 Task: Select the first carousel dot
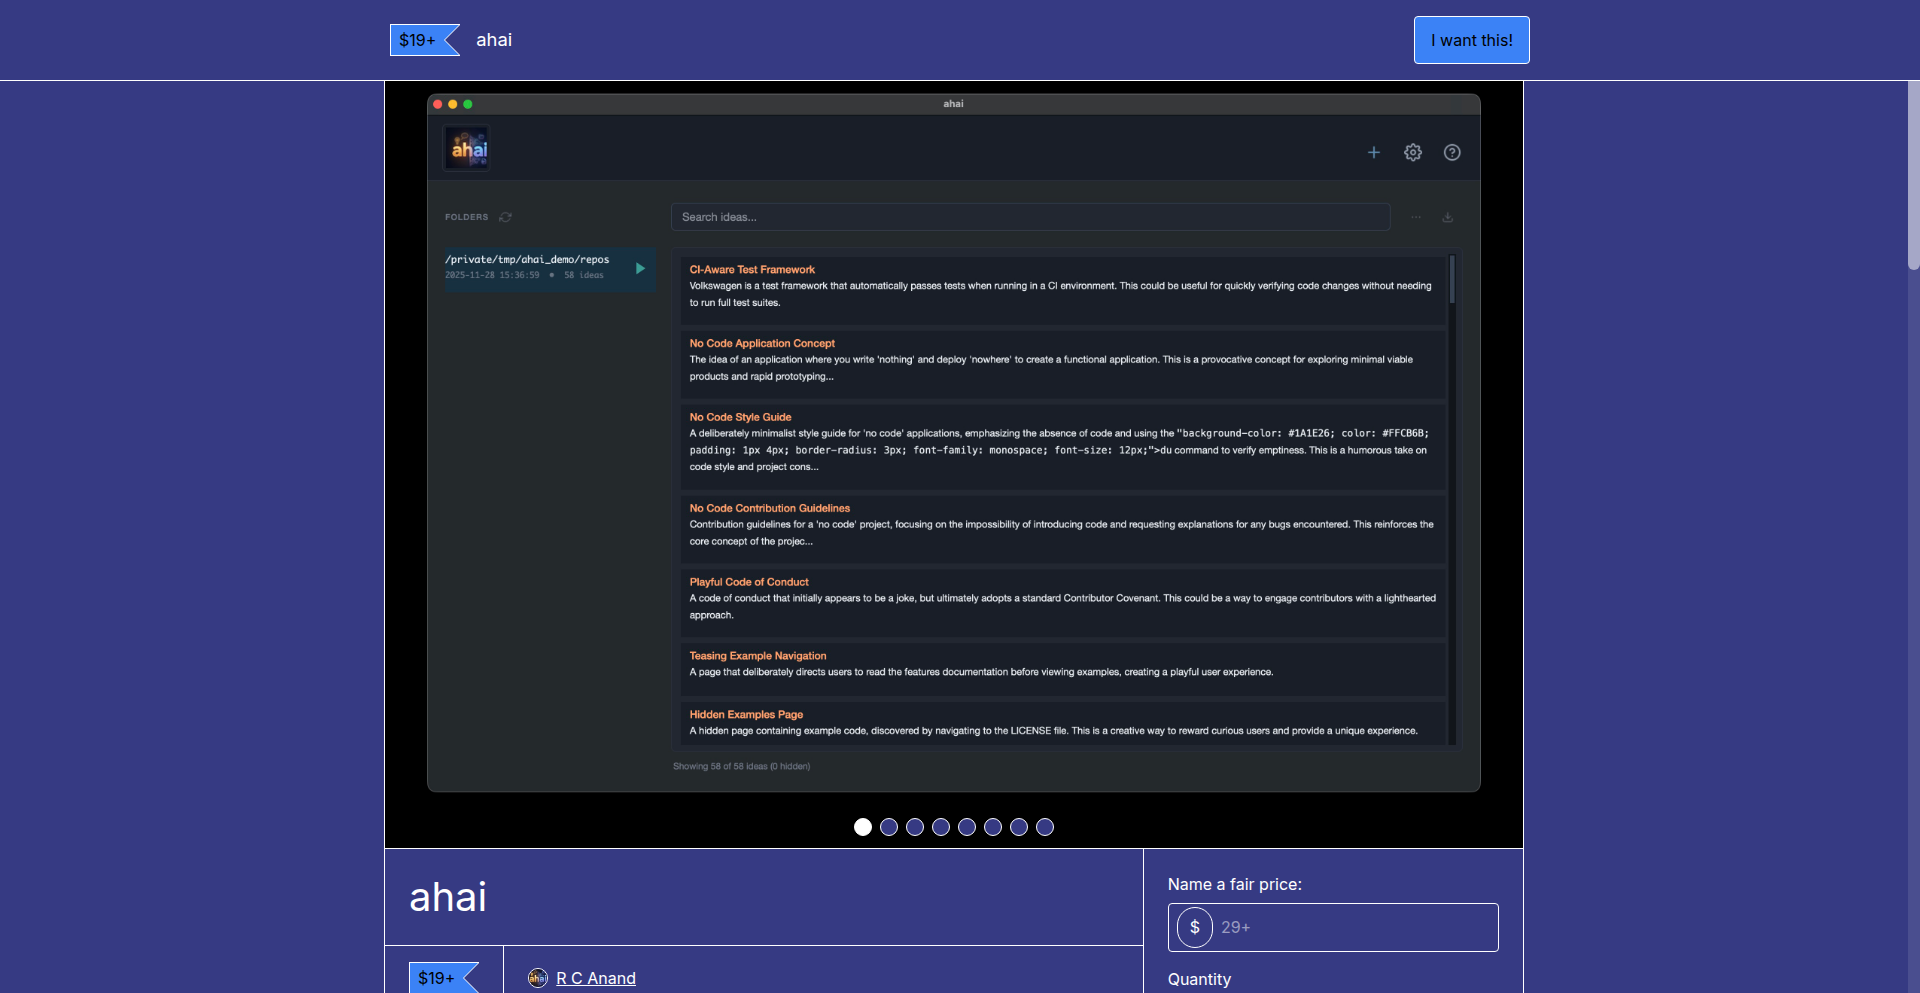click(863, 827)
